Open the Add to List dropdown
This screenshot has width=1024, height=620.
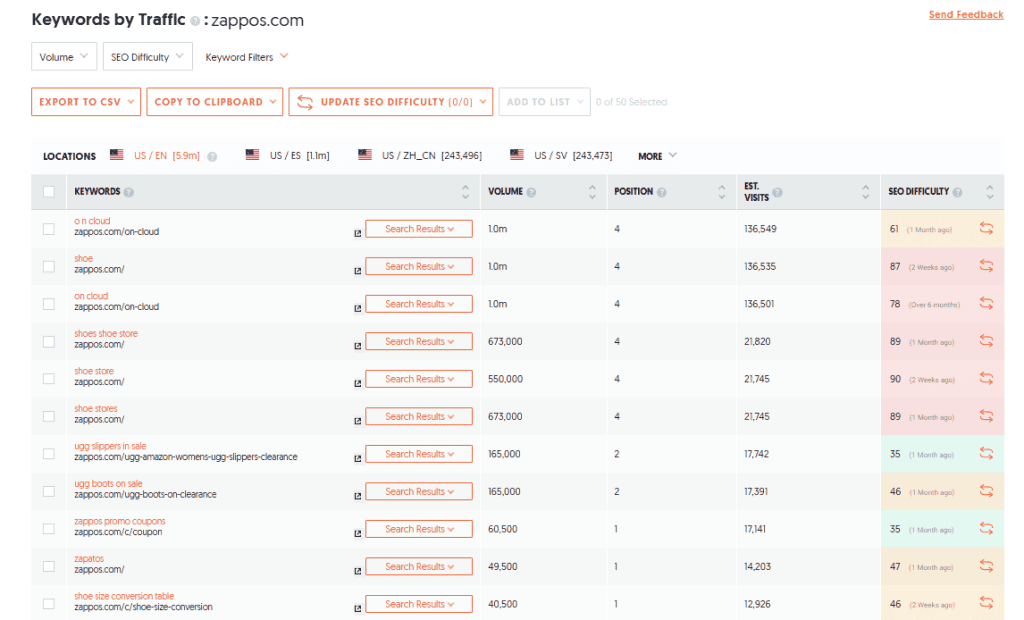[545, 102]
